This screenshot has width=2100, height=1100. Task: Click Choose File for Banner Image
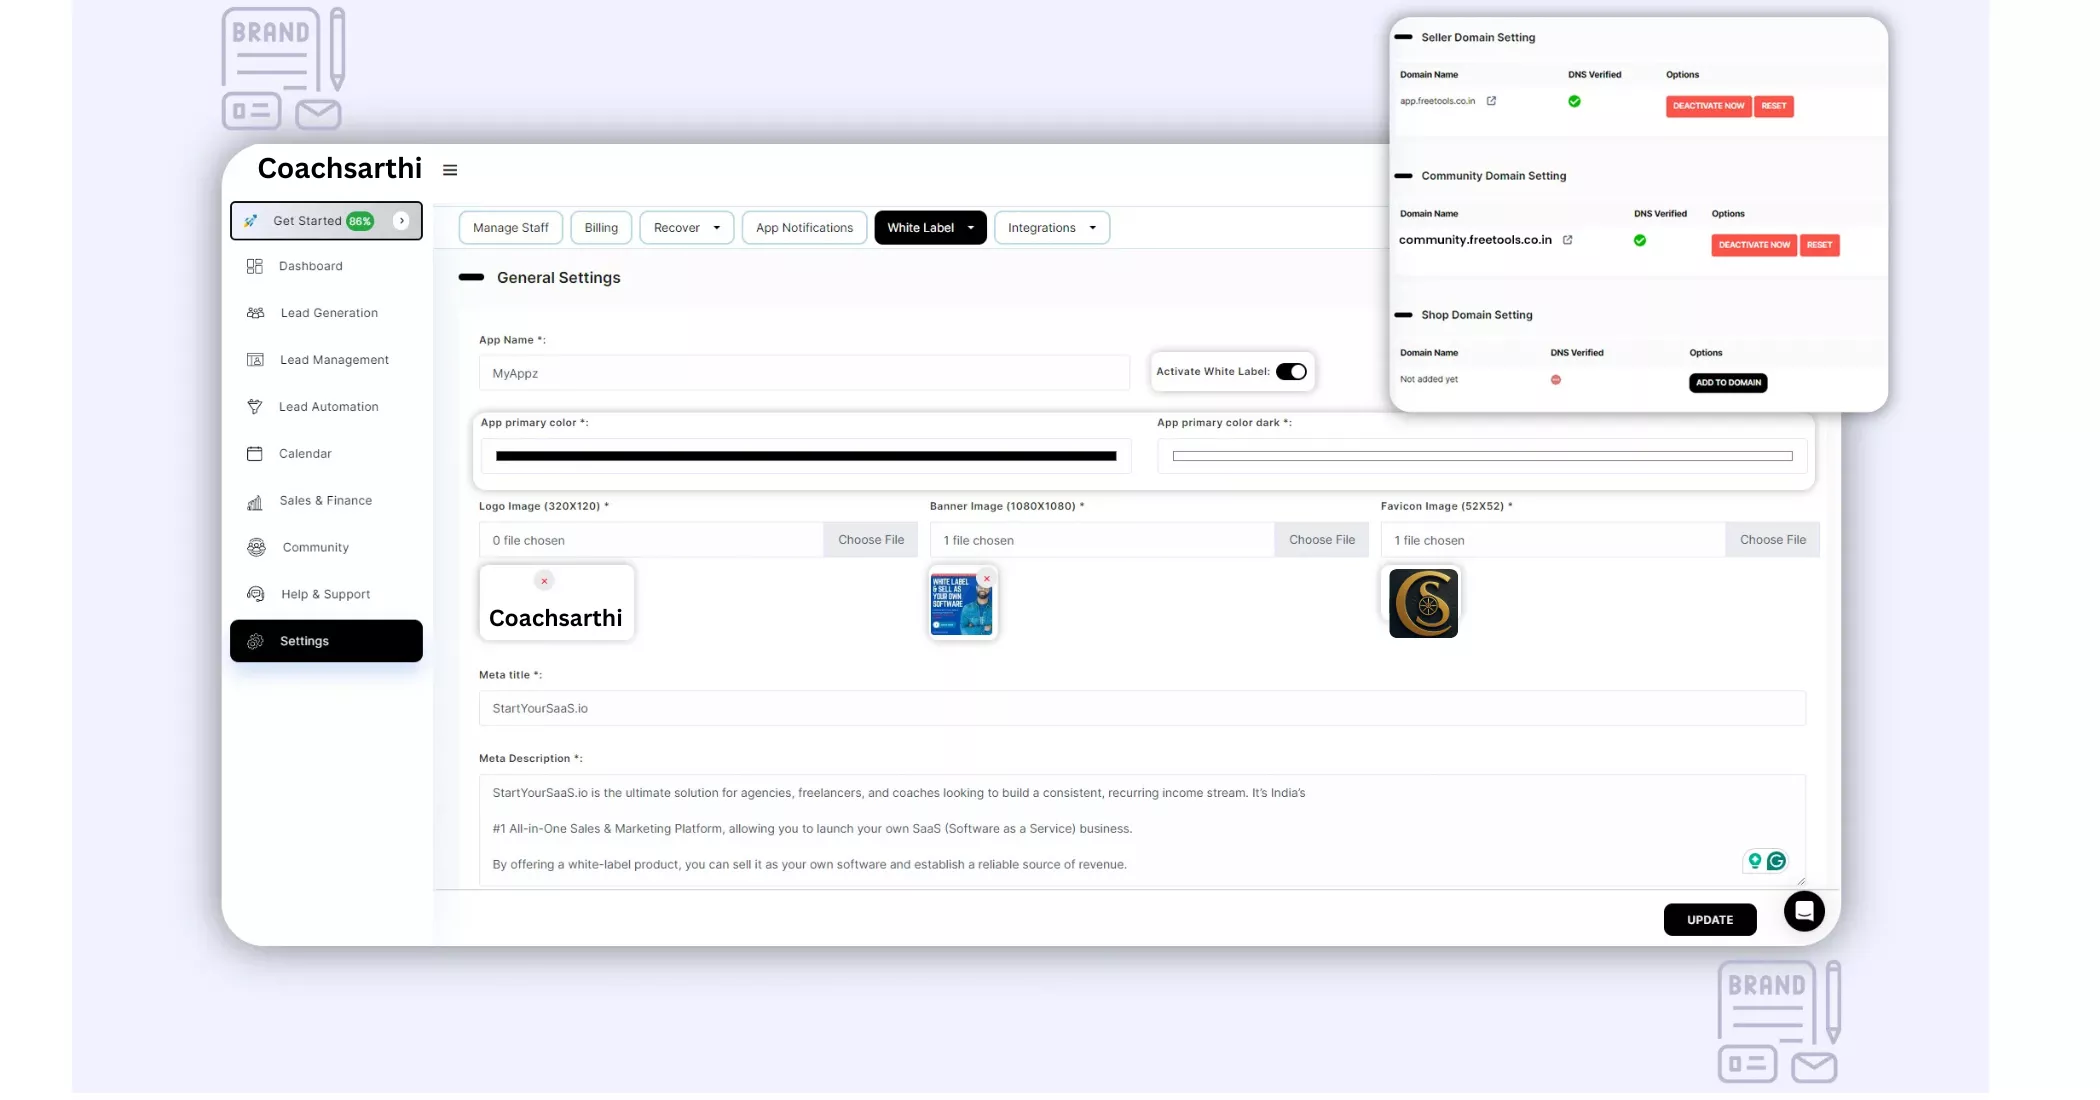(1322, 540)
